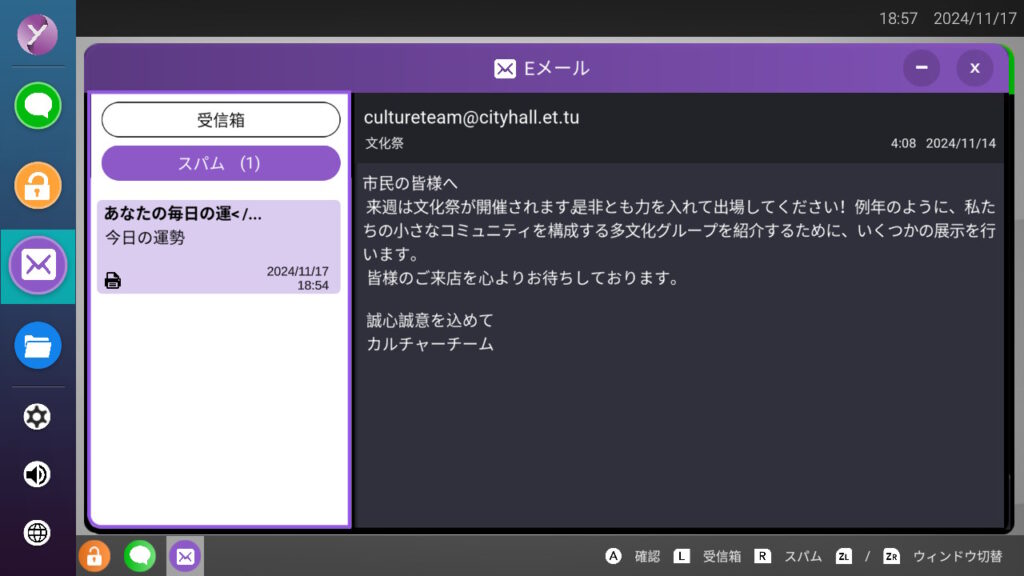Screen dimensions: 1024x576
Task: Select the スパム (1) tab
Action: pyautogui.click(x=221, y=163)
